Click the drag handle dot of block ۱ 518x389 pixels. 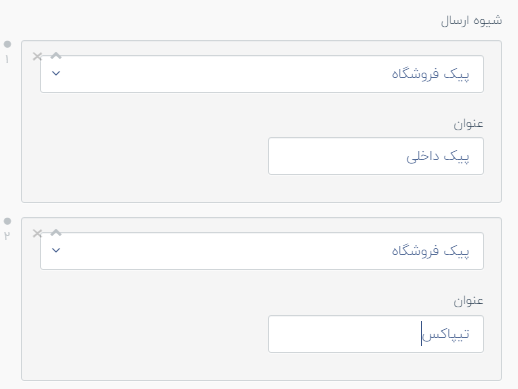(7, 44)
